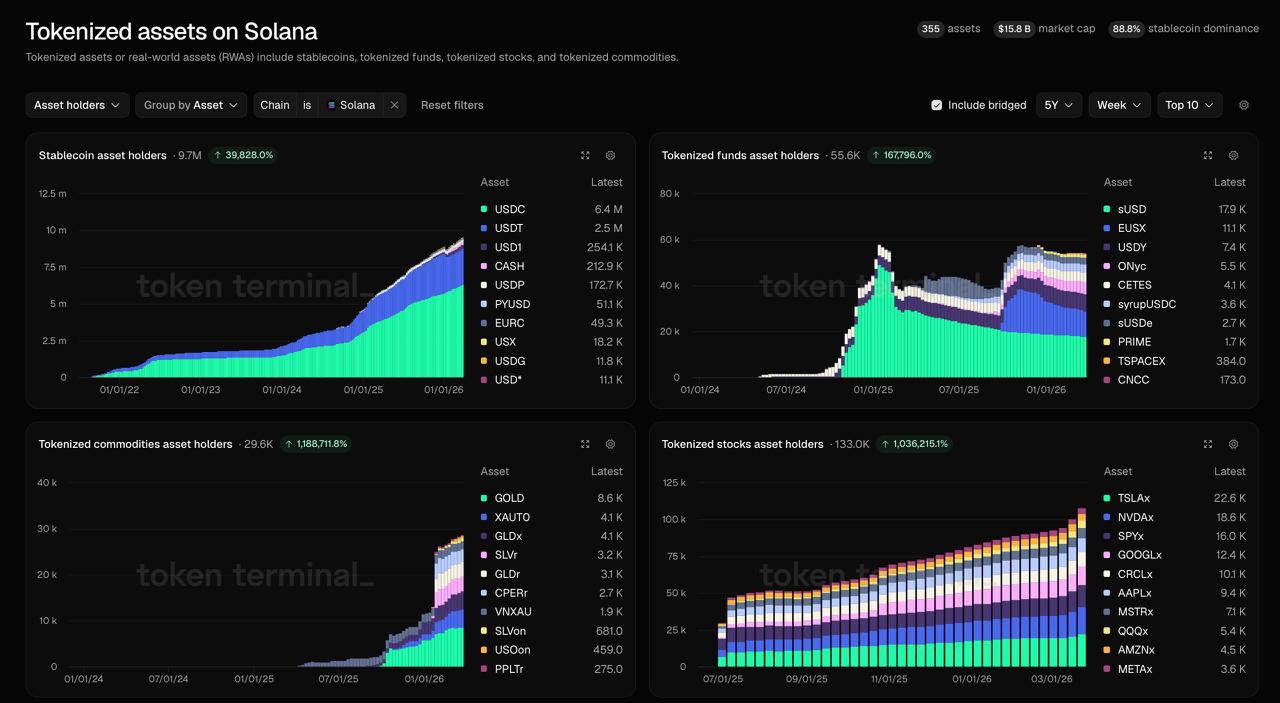
Task: Toggle TSLAx series in stocks legend
Action: pyautogui.click(x=1135, y=498)
